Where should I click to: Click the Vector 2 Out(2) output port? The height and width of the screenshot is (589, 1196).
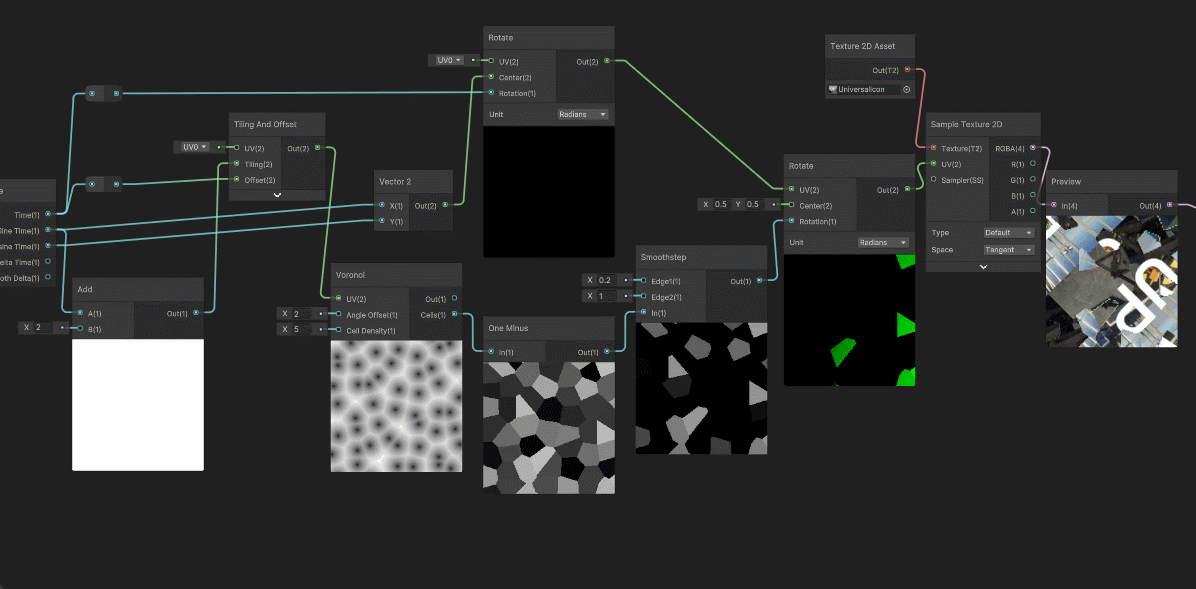click(446, 206)
